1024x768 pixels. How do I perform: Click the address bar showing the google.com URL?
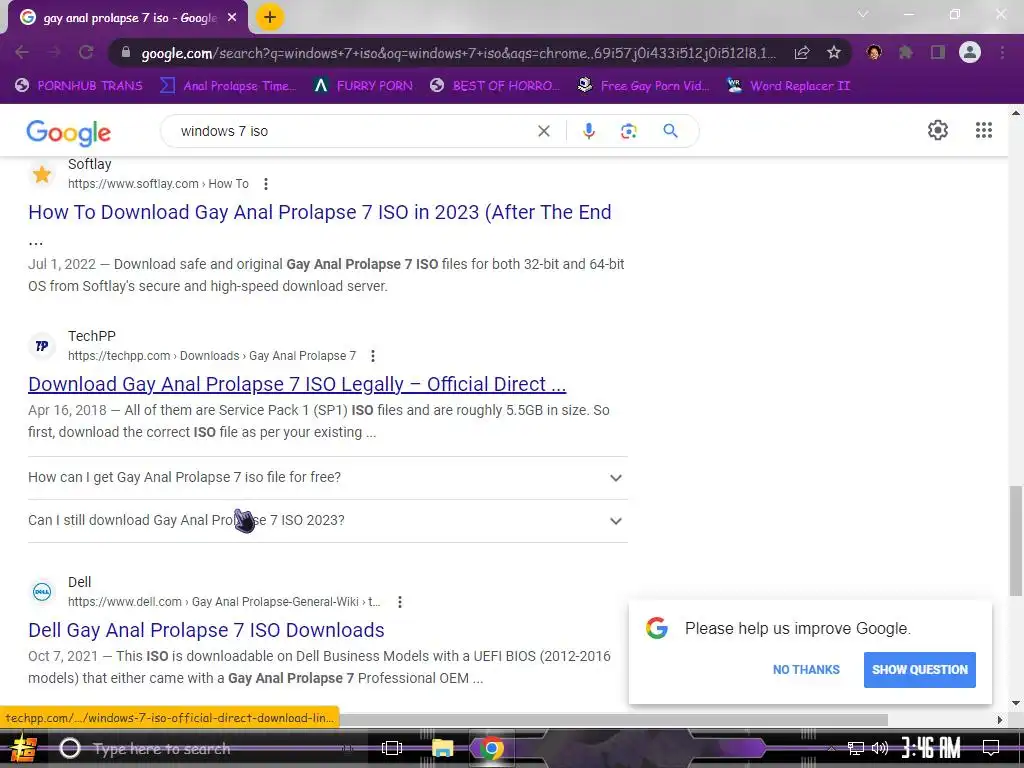(x=457, y=53)
